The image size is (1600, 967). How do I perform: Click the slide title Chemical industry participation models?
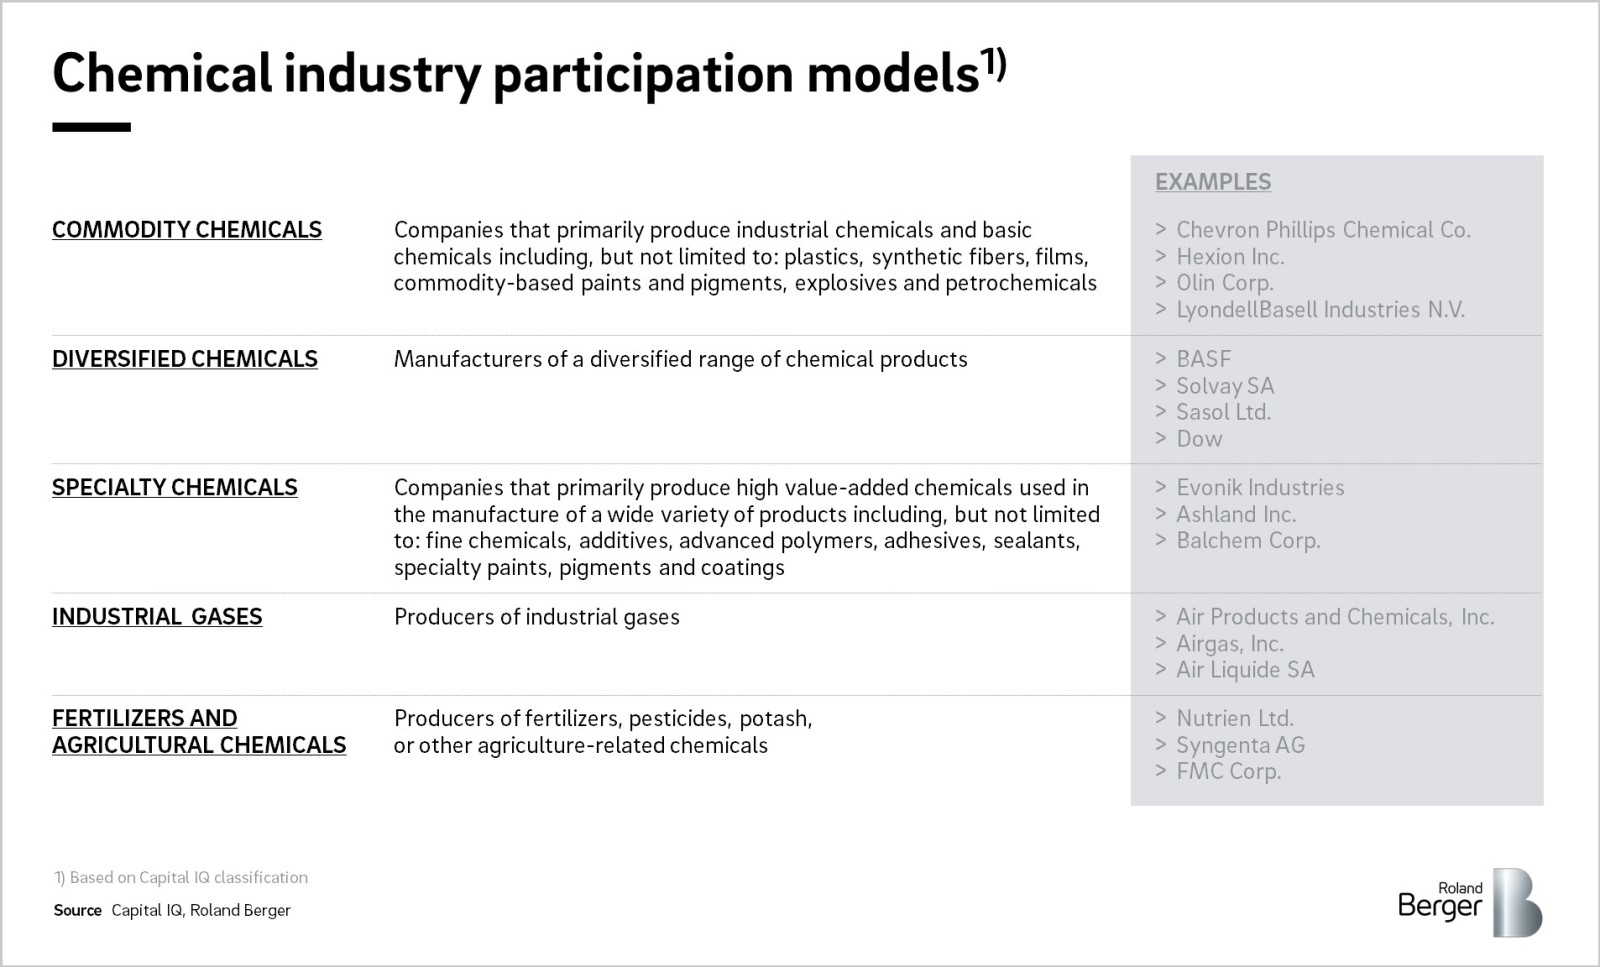(515, 73)
